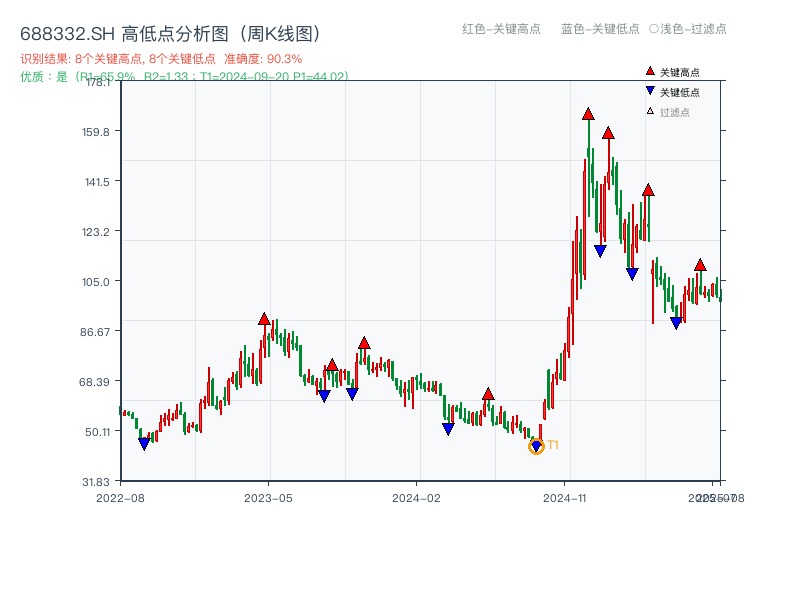Select the red triangle above the 2023-05 peak
Image resolution: width=800 pixels, height=600 pixels.
[264, 318]
